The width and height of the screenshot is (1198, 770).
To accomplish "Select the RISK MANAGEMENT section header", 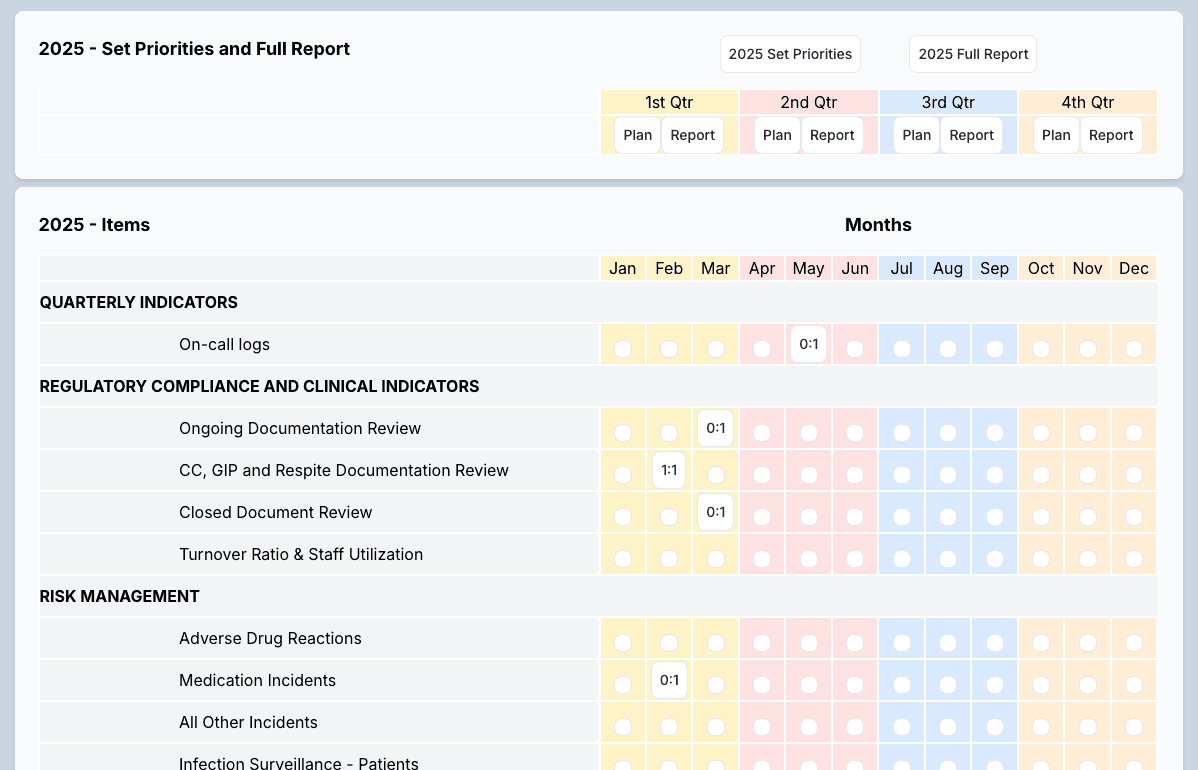I will pos(119,596).
